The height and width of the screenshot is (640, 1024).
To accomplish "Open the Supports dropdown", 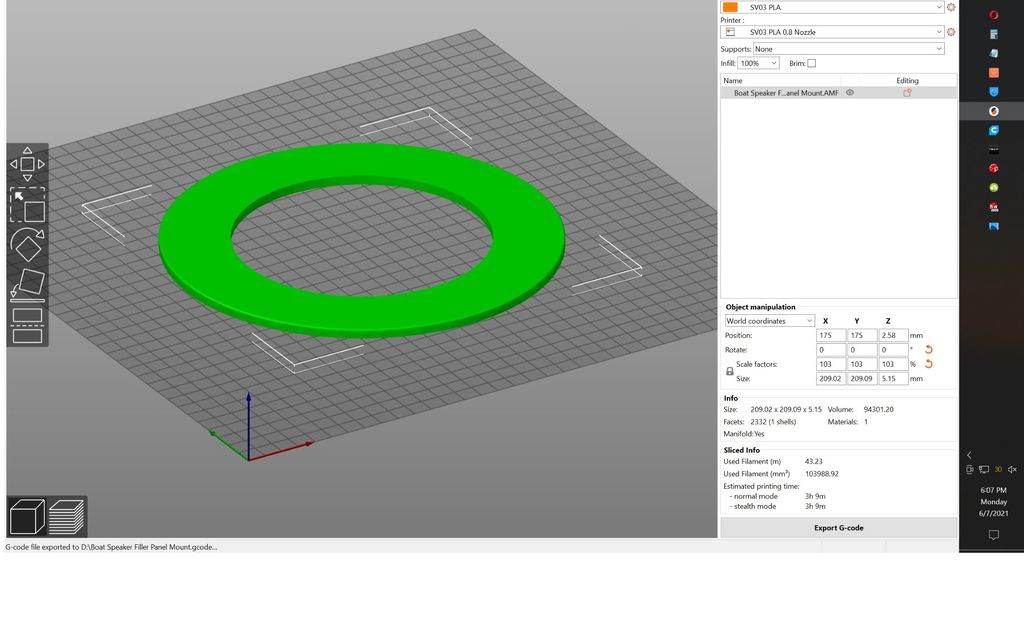I will (849, 49).
